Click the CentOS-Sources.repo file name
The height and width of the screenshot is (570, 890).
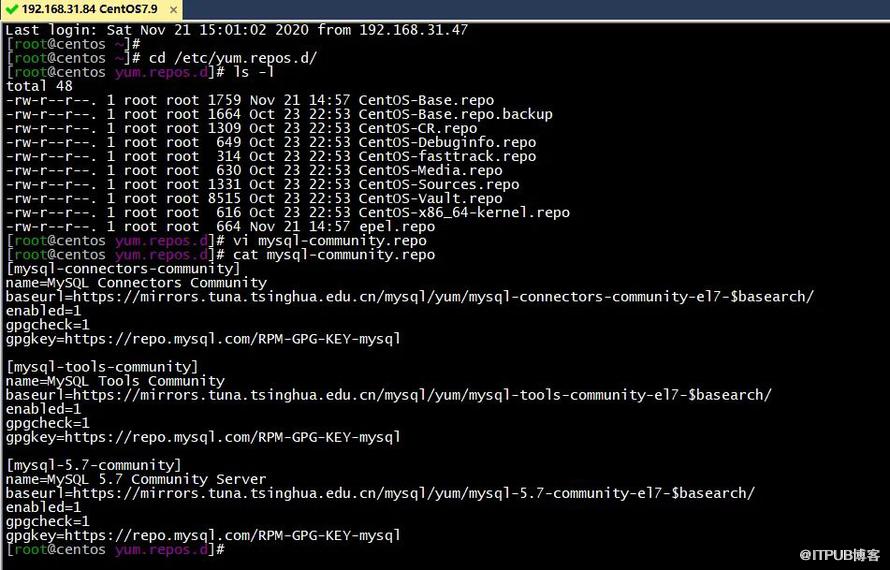click(x=439, y=185)
